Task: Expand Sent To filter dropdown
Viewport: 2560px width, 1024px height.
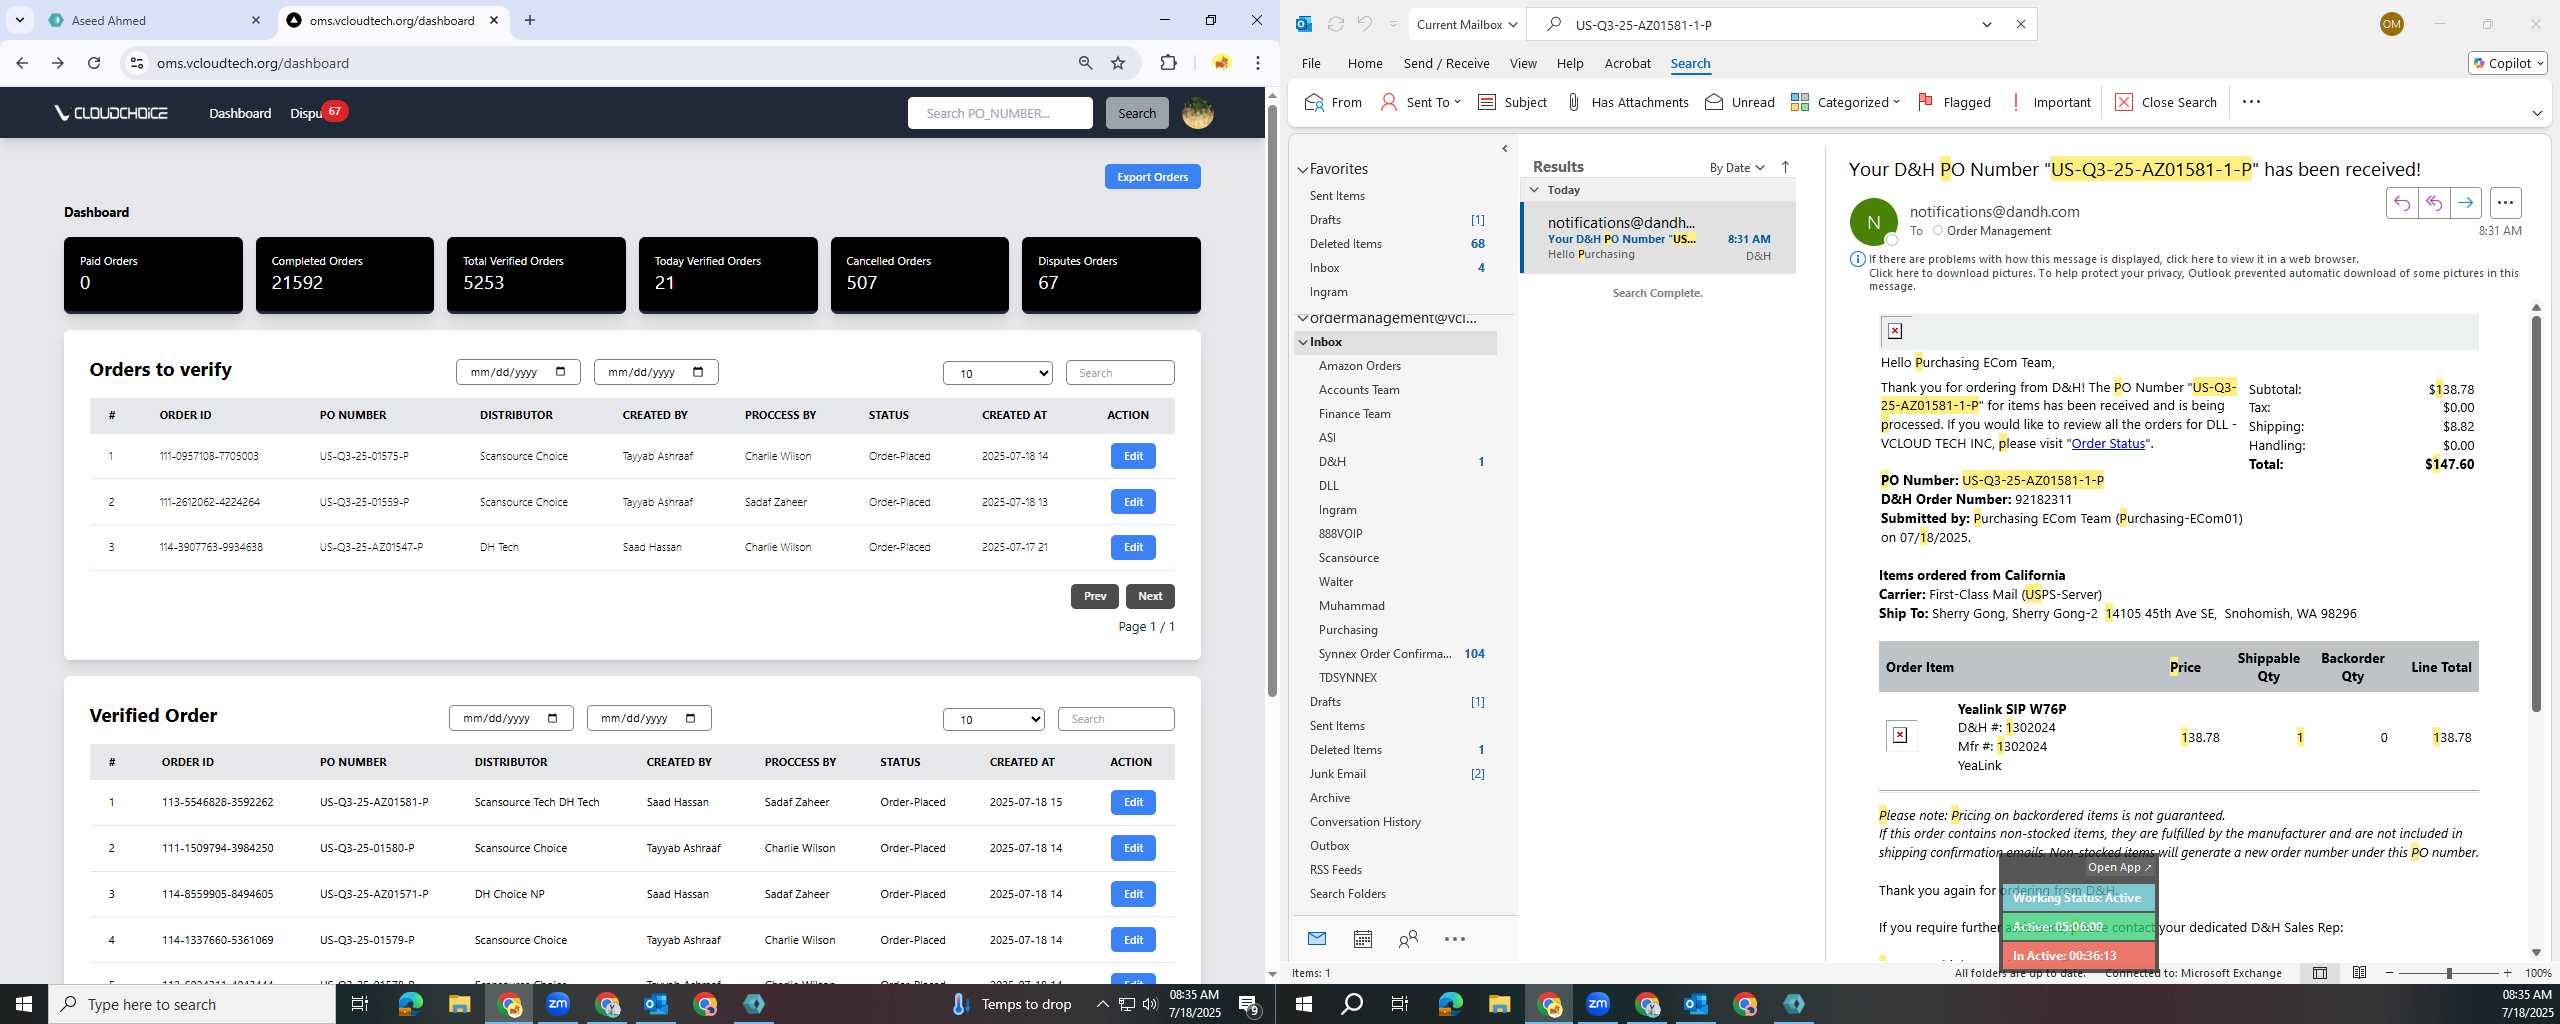Action: [1420, 102]
